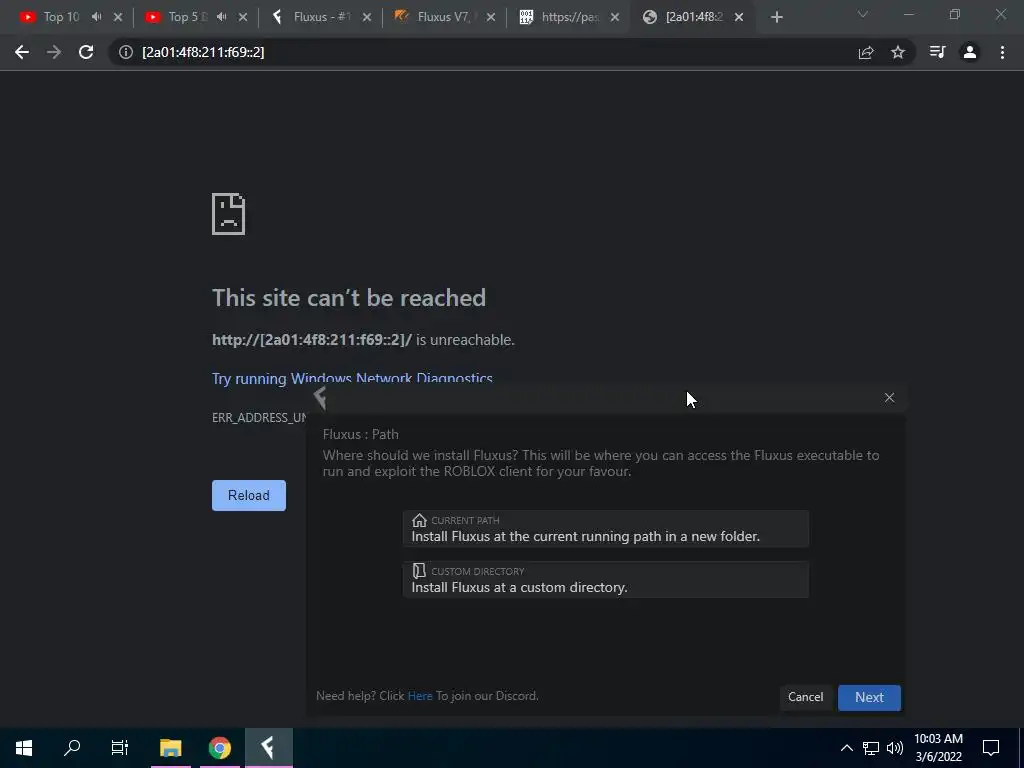Expand the tab search chevron
The height and width of the screenshot is (768, 1024).
point(863,14)
